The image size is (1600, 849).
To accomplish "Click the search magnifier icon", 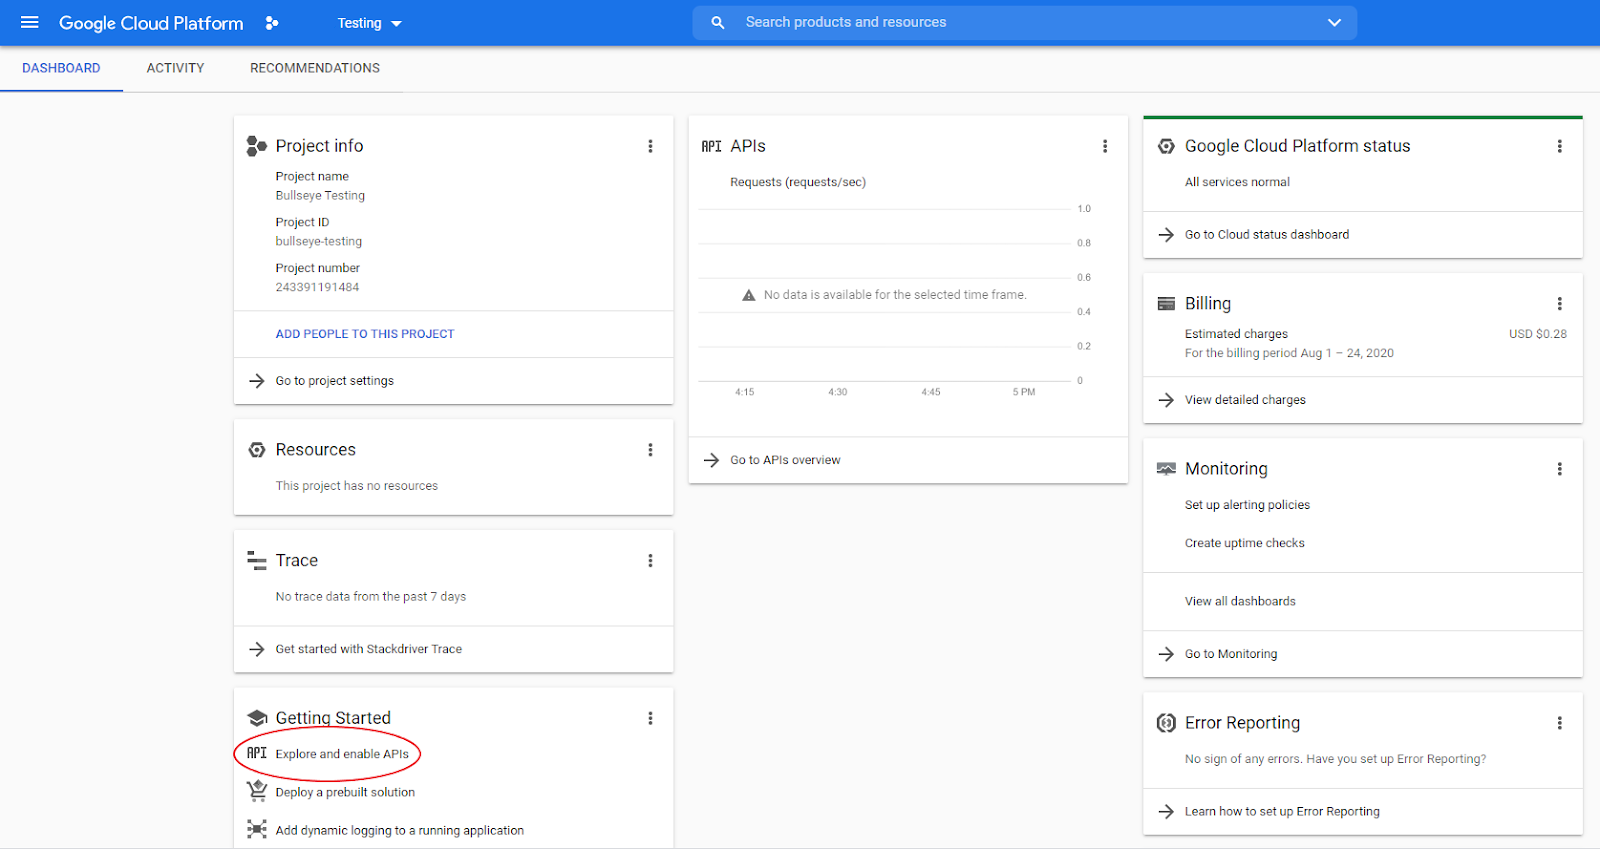I will [x=717, y=22].
